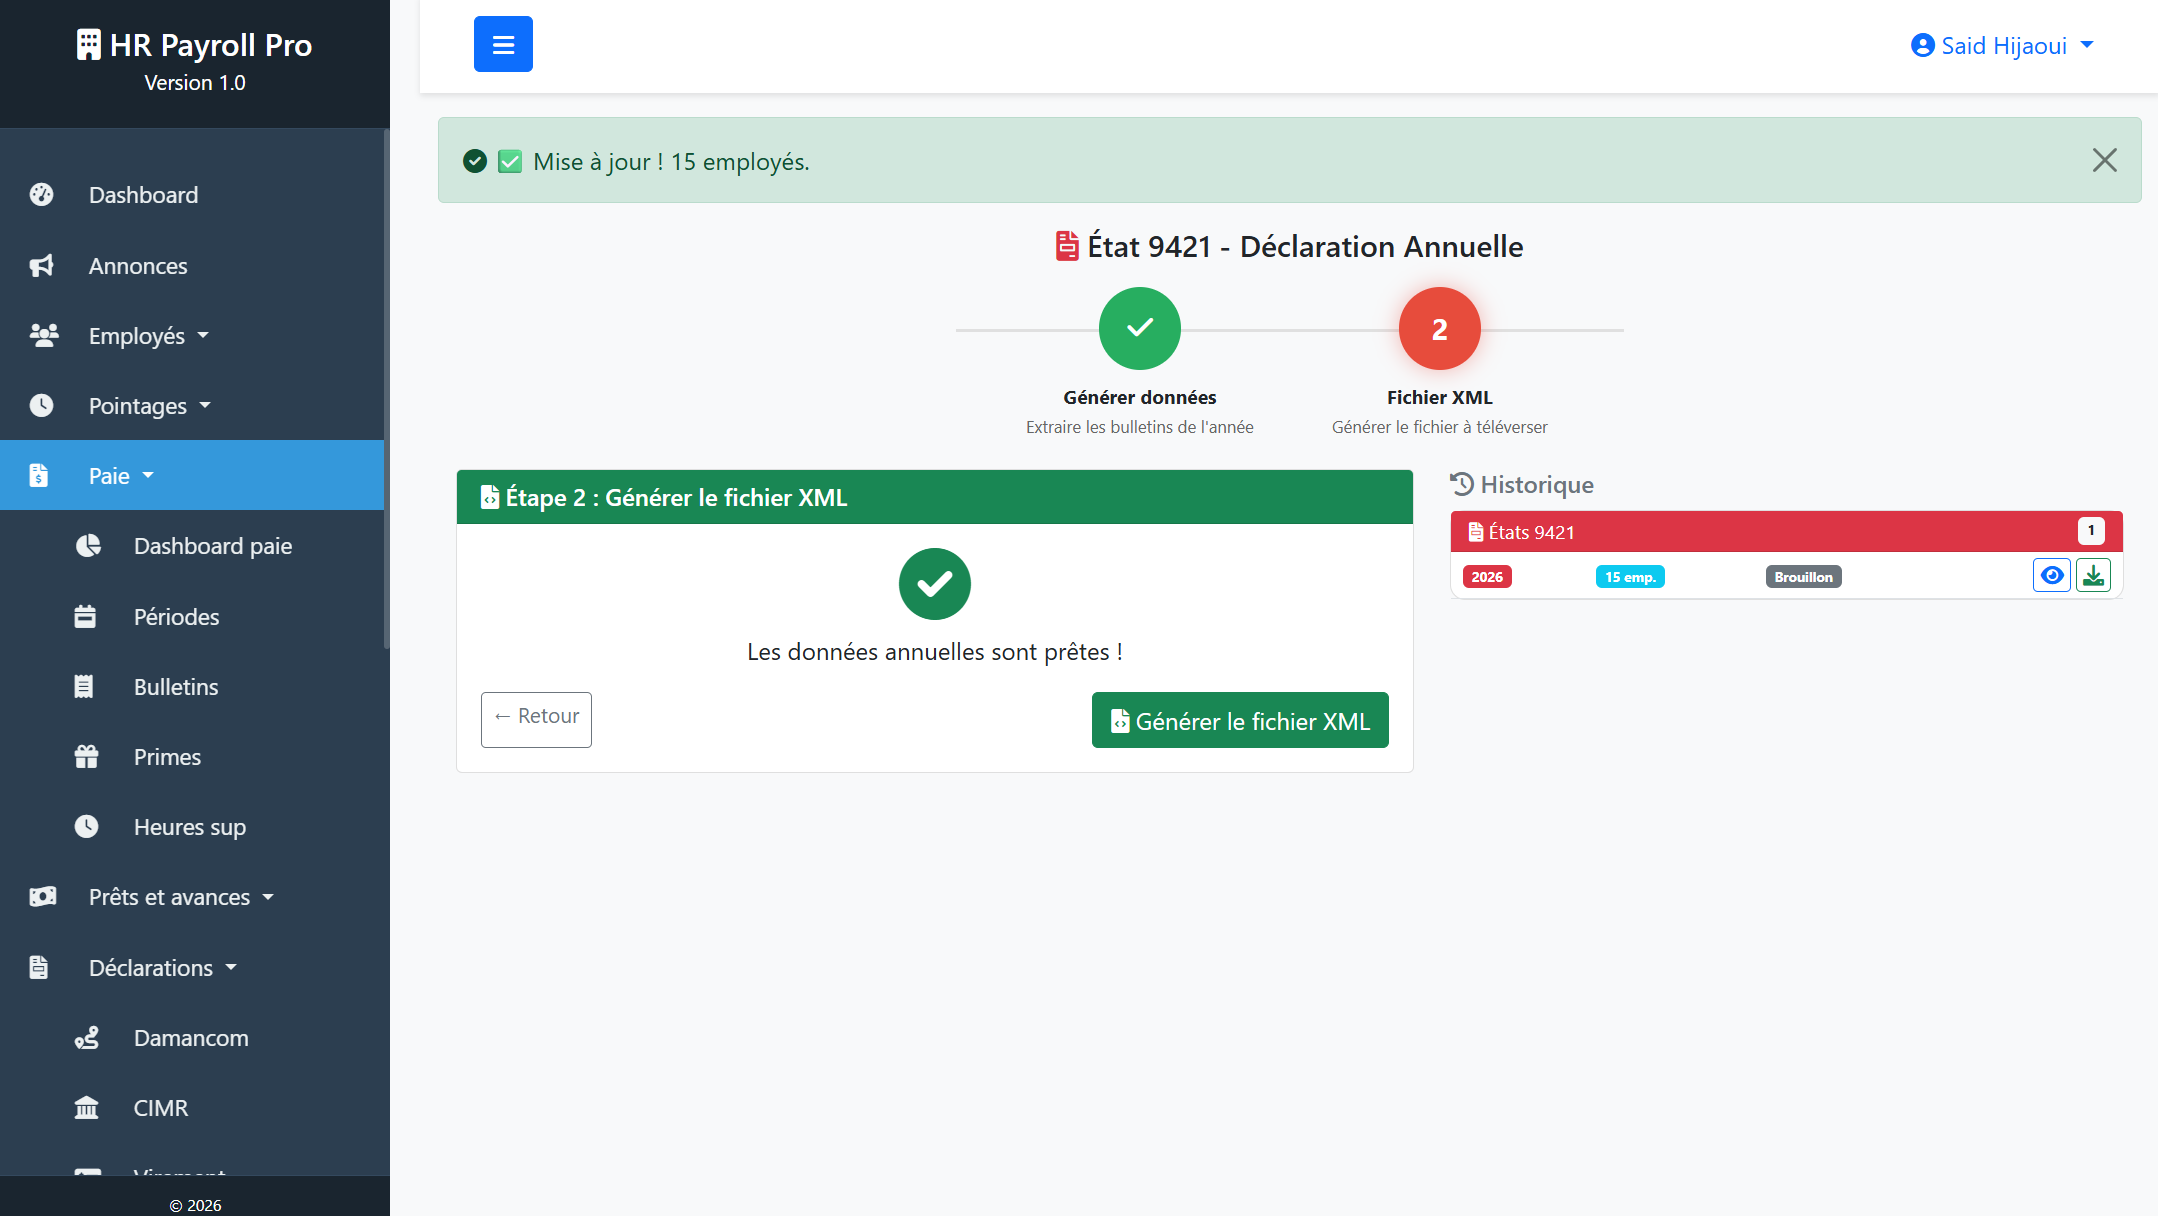Viewport: 2158px width, 1216px height.
Task: Open Périodes page
Action: pyautogui.click(x=176, y=617)
